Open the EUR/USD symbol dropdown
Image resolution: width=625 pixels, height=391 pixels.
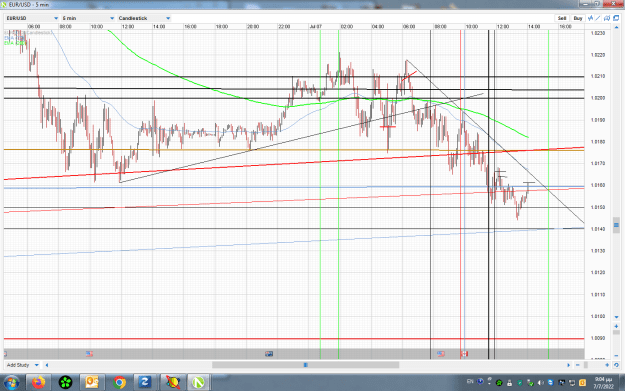pyautogui.click(x=32, y=18)
